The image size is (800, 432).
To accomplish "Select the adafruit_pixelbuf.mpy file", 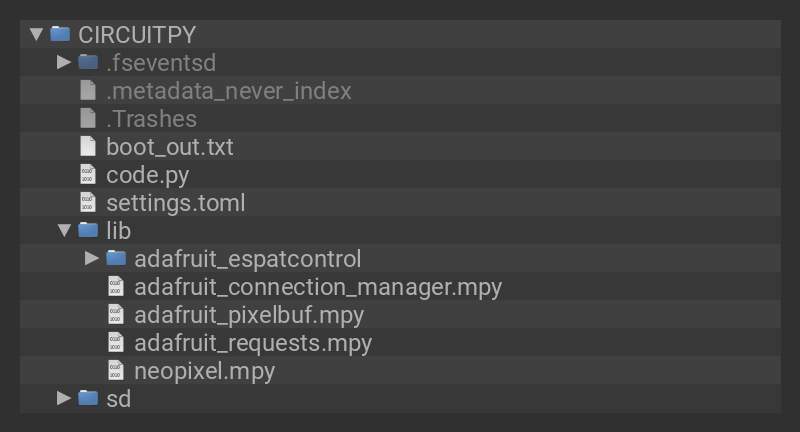I will [249, 315].
